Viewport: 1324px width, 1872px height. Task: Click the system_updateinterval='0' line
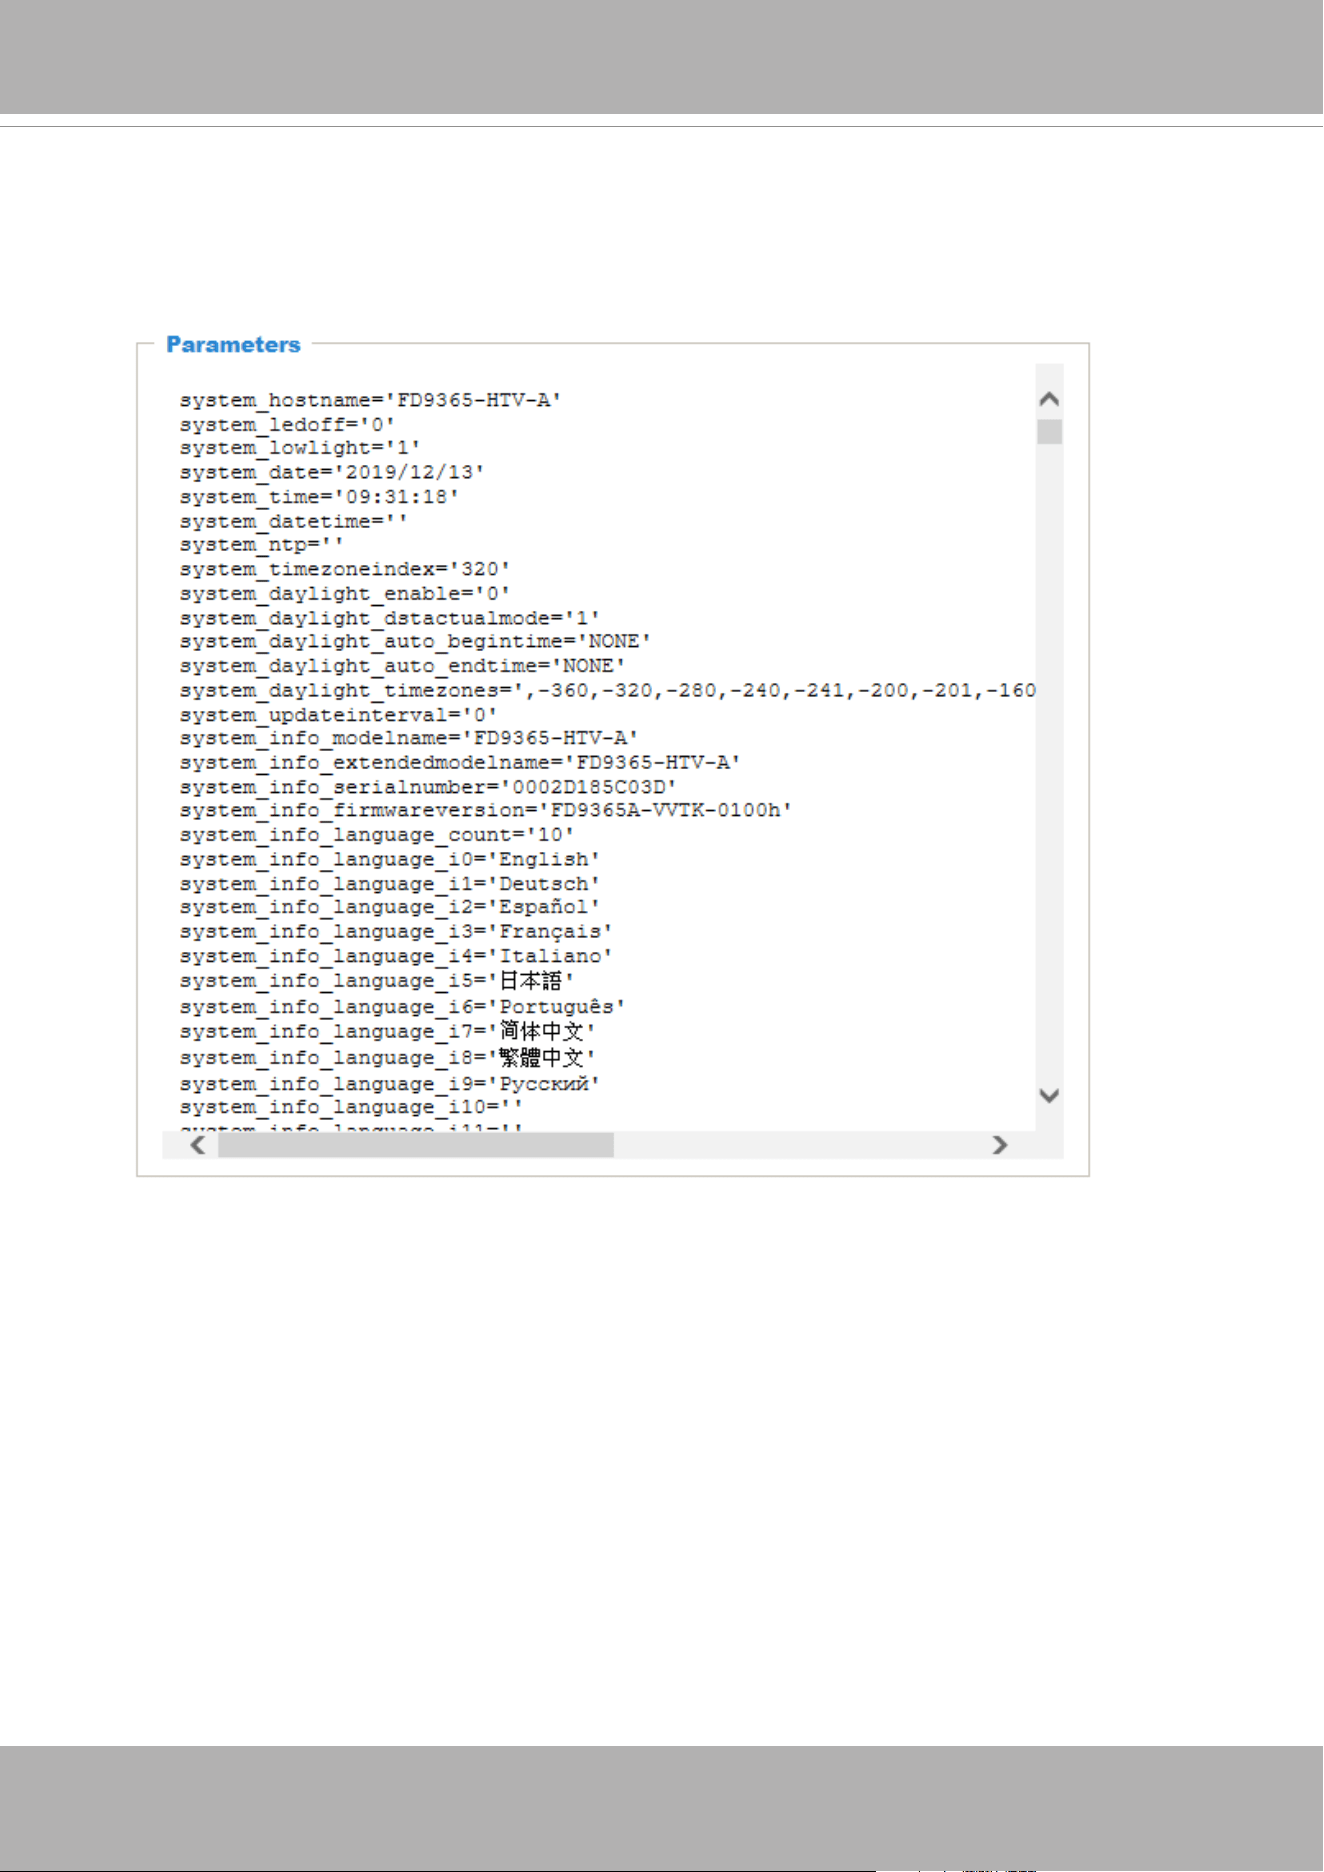(x=339, y=715)
